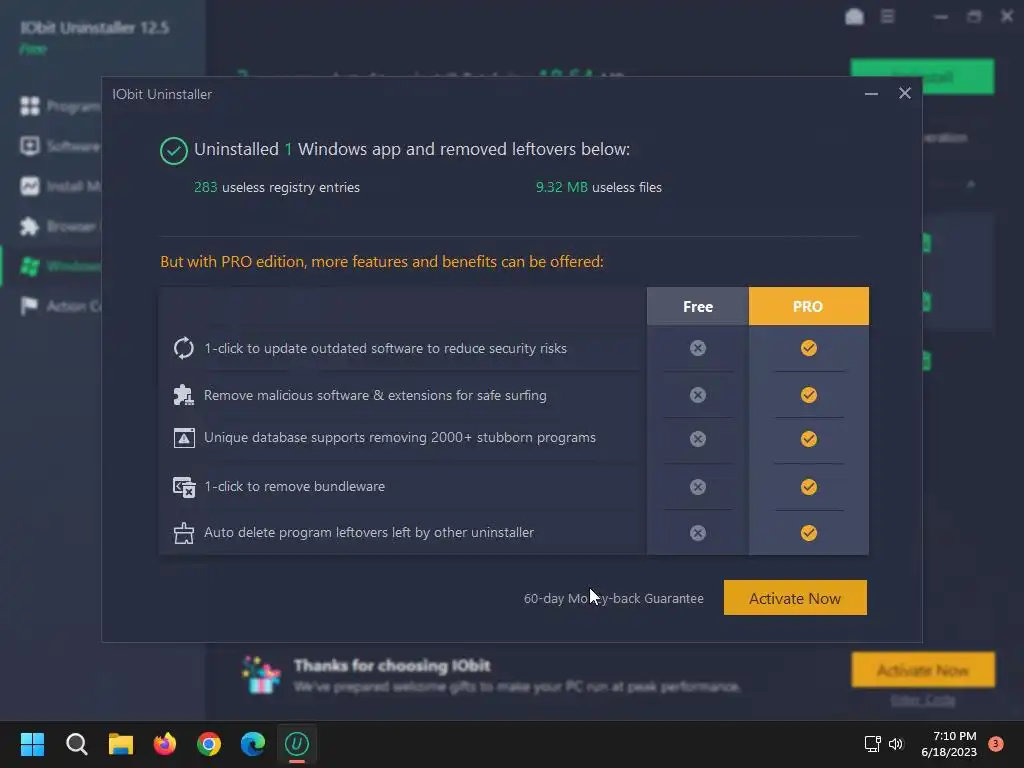Open the taskbar clock showing 7:10 PM
The width and height of the screenshot is (1024, 768).
(949, 744)
